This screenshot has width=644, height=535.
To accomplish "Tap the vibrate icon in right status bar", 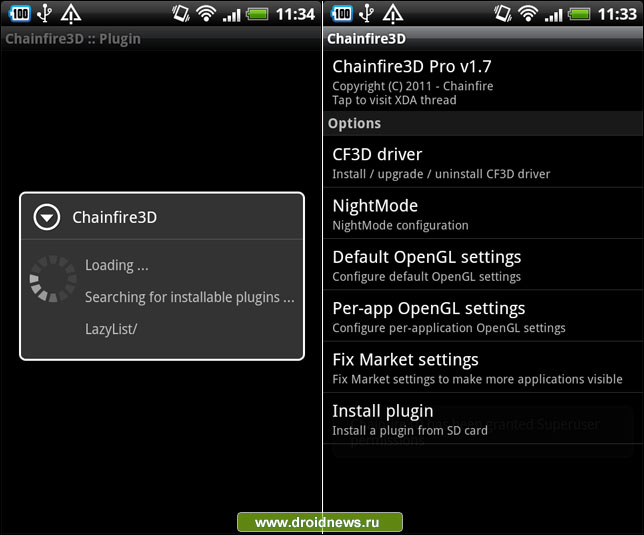I will (x=503, y=14).
